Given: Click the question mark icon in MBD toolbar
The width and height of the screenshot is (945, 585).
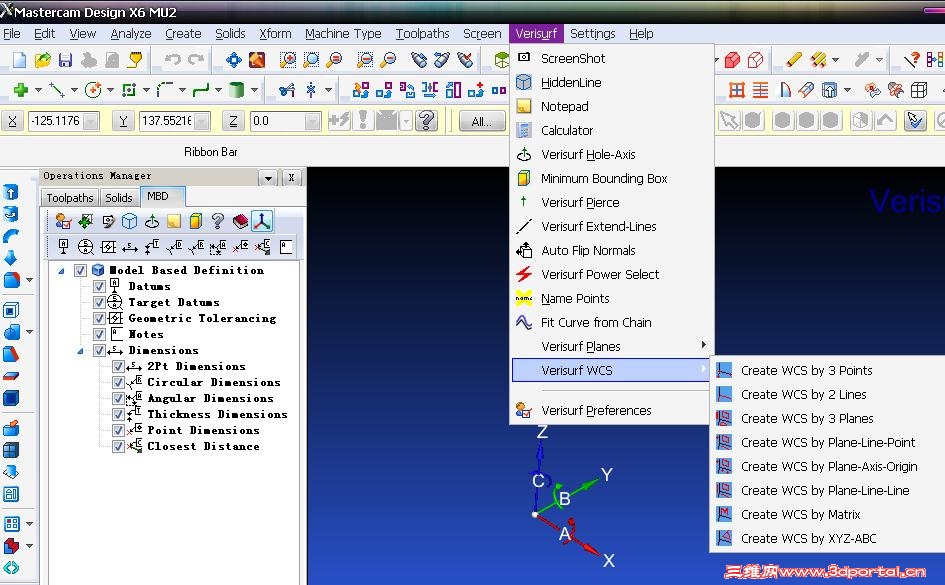Looking at the screenshot, I should click(218, 222).
